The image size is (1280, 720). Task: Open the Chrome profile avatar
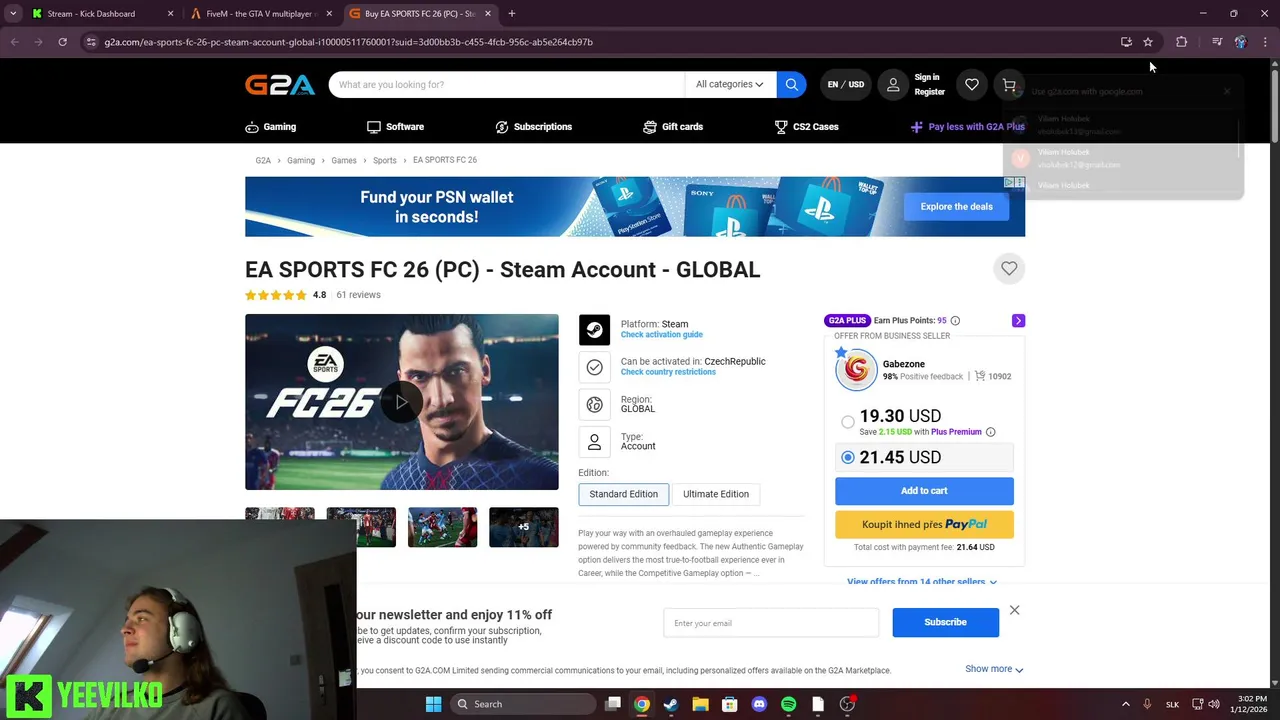pyautogui.click(x=1240, y=42)
